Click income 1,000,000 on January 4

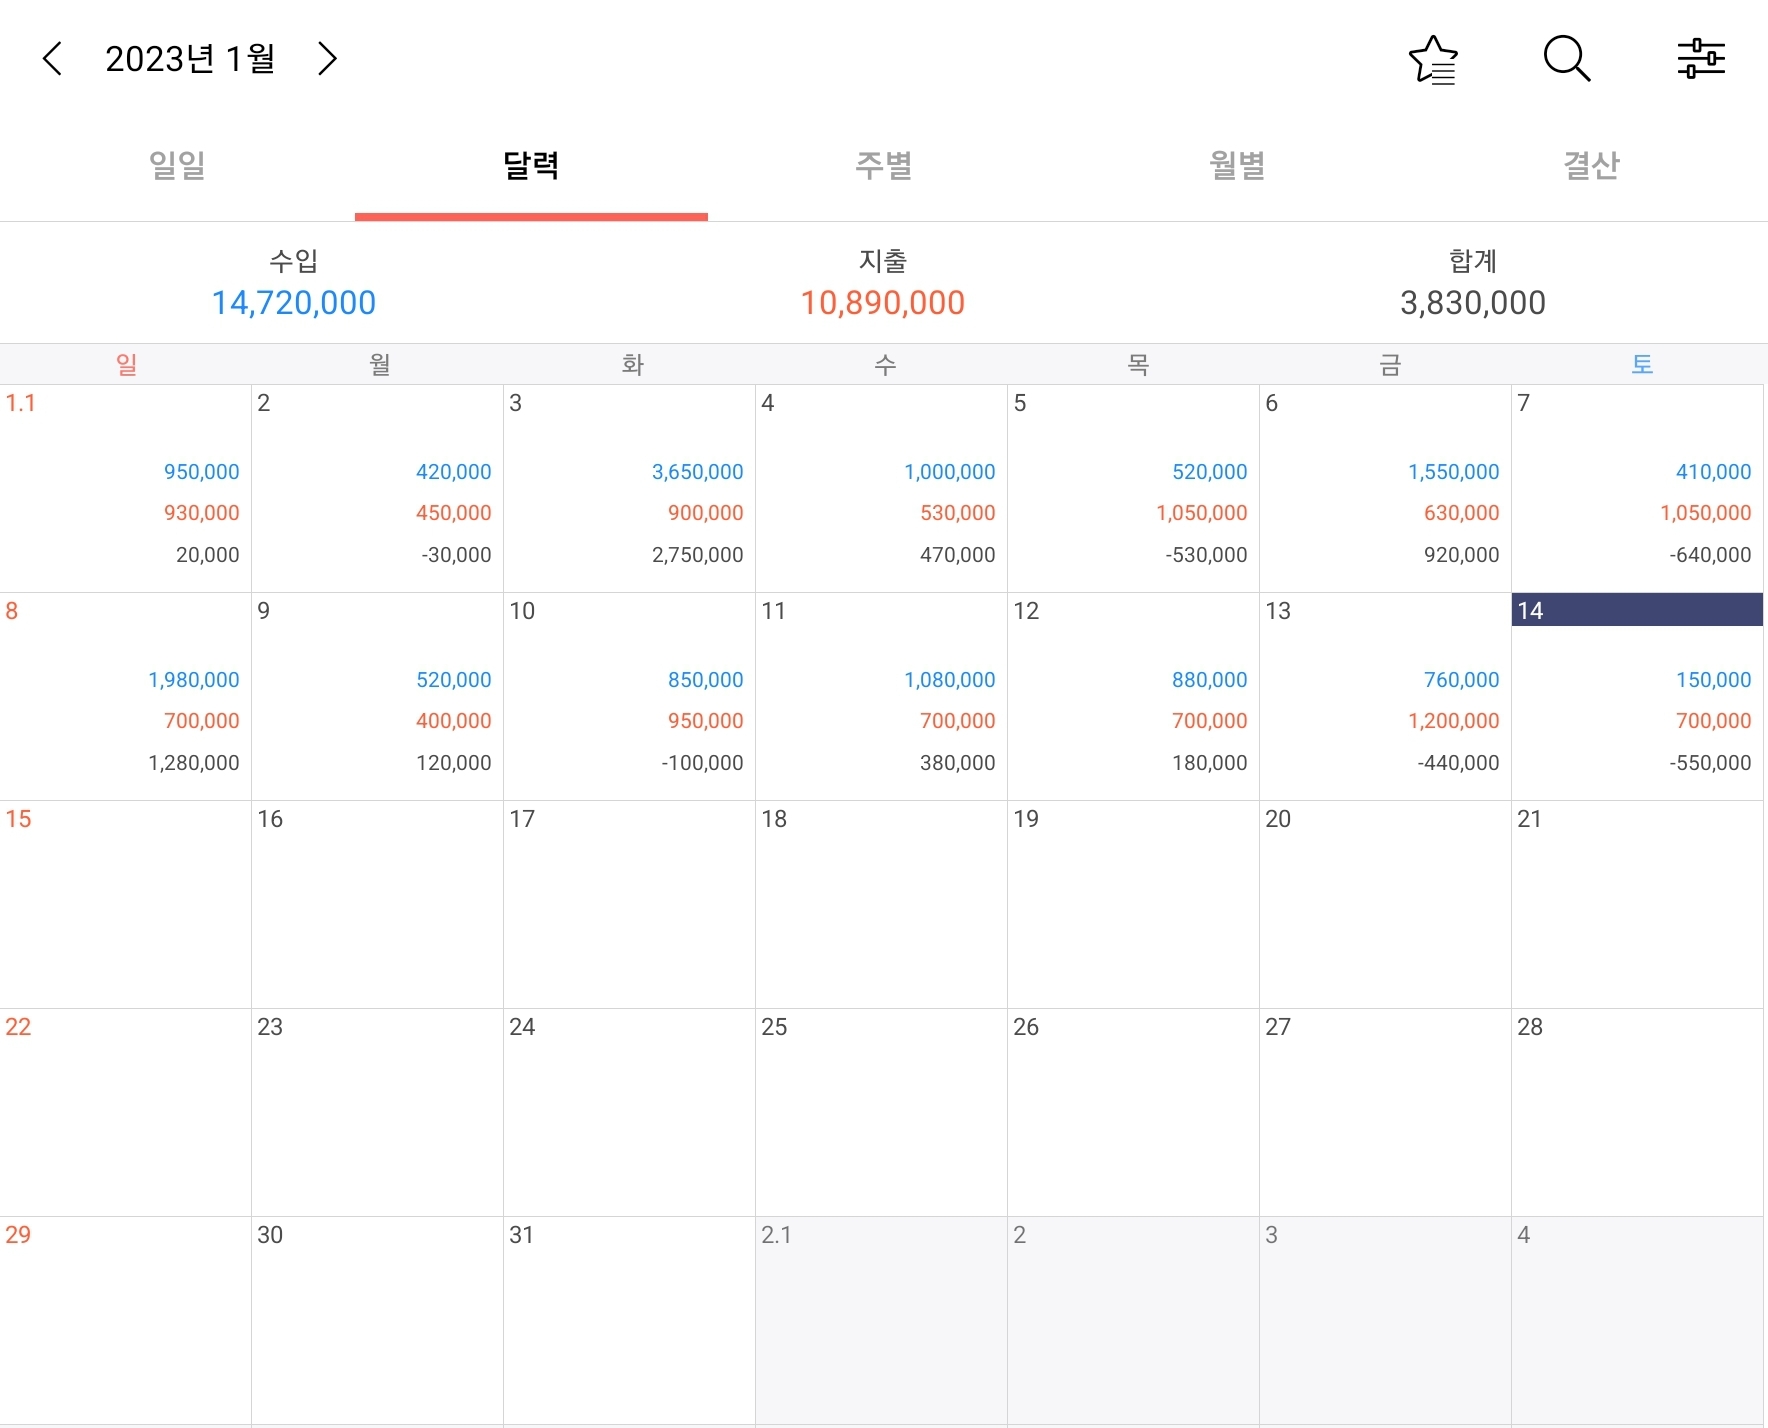(x=950, y=472)
